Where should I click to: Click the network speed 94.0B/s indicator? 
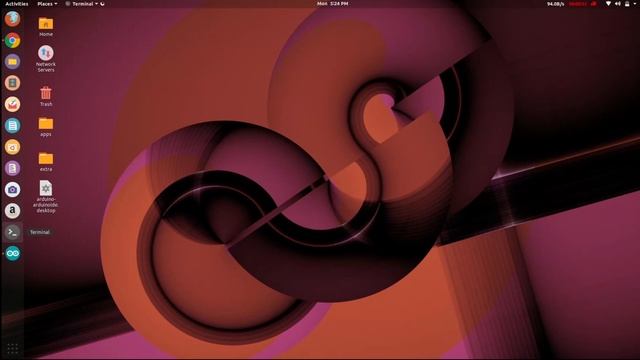click(556, 4)
